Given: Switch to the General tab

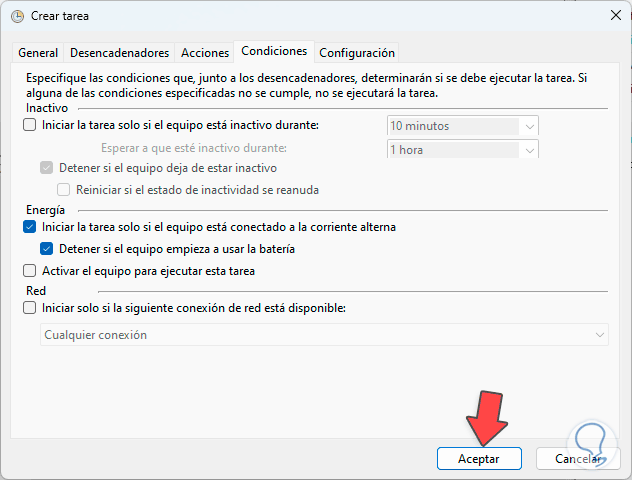Looking at the screenshot, I should click(x=38, y=53).
